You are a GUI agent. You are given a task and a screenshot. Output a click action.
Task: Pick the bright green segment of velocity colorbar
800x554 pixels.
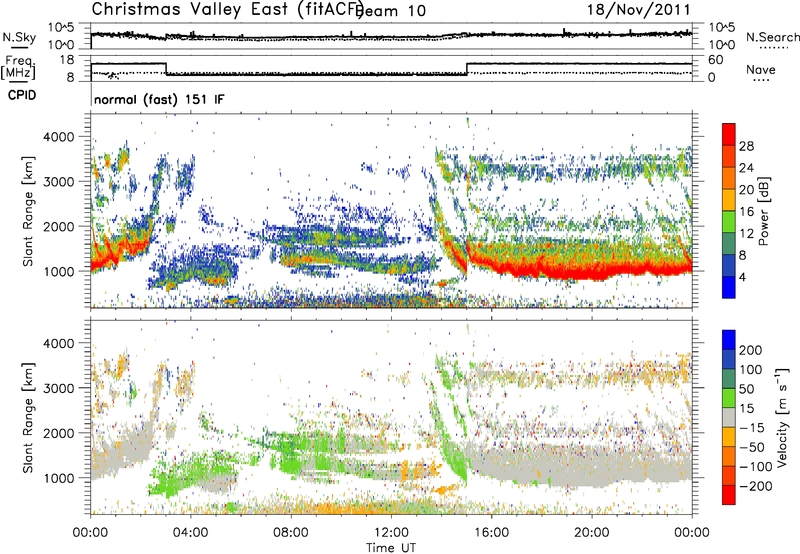point(729,398)
